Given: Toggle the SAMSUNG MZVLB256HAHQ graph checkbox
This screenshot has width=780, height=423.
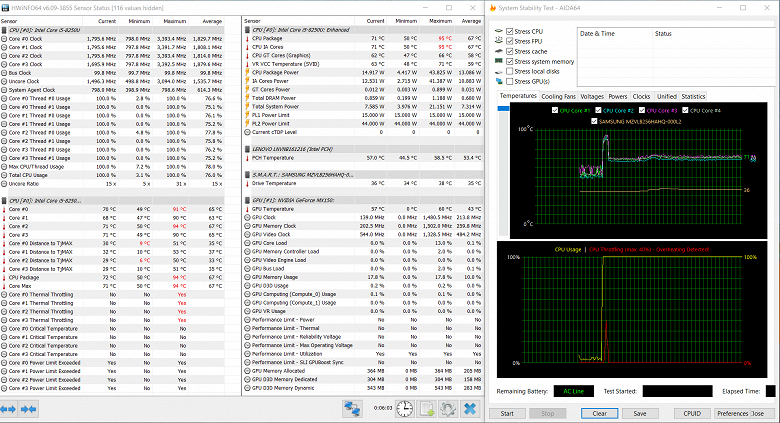Looking at the screenshot, I should pos(594,121).
